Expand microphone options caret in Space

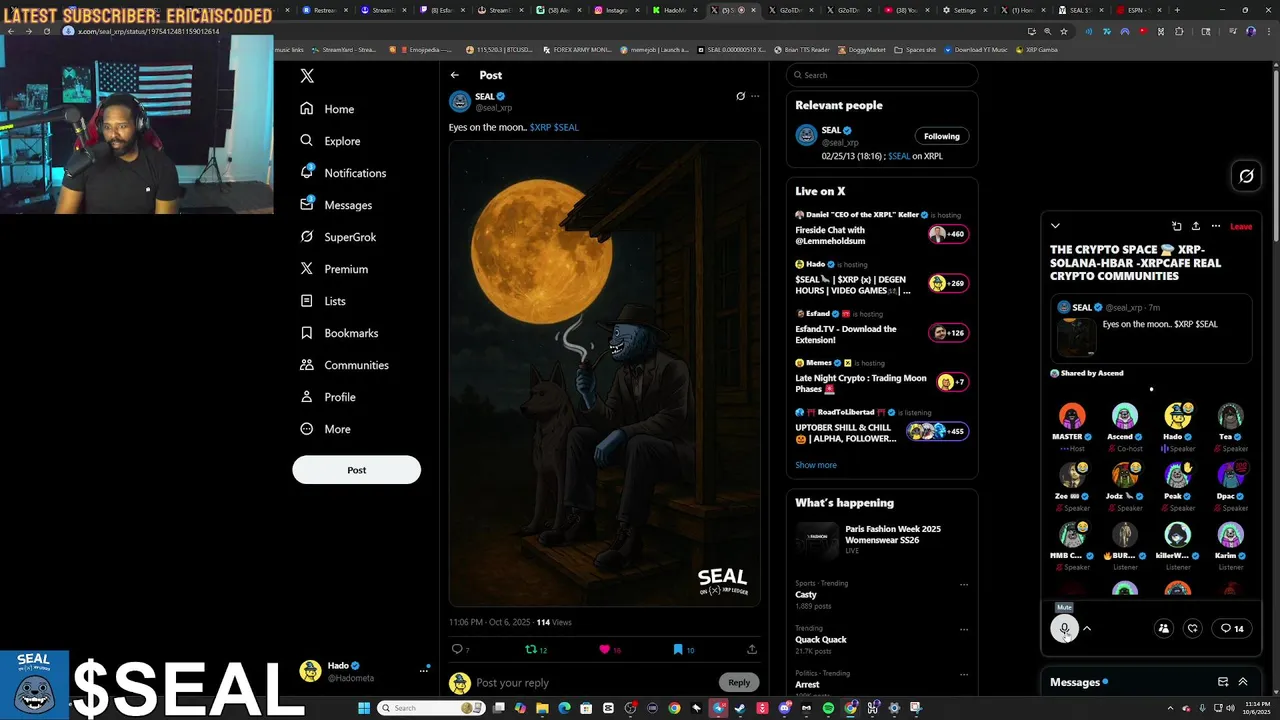pyautogui.click(x=1087, y=628)
